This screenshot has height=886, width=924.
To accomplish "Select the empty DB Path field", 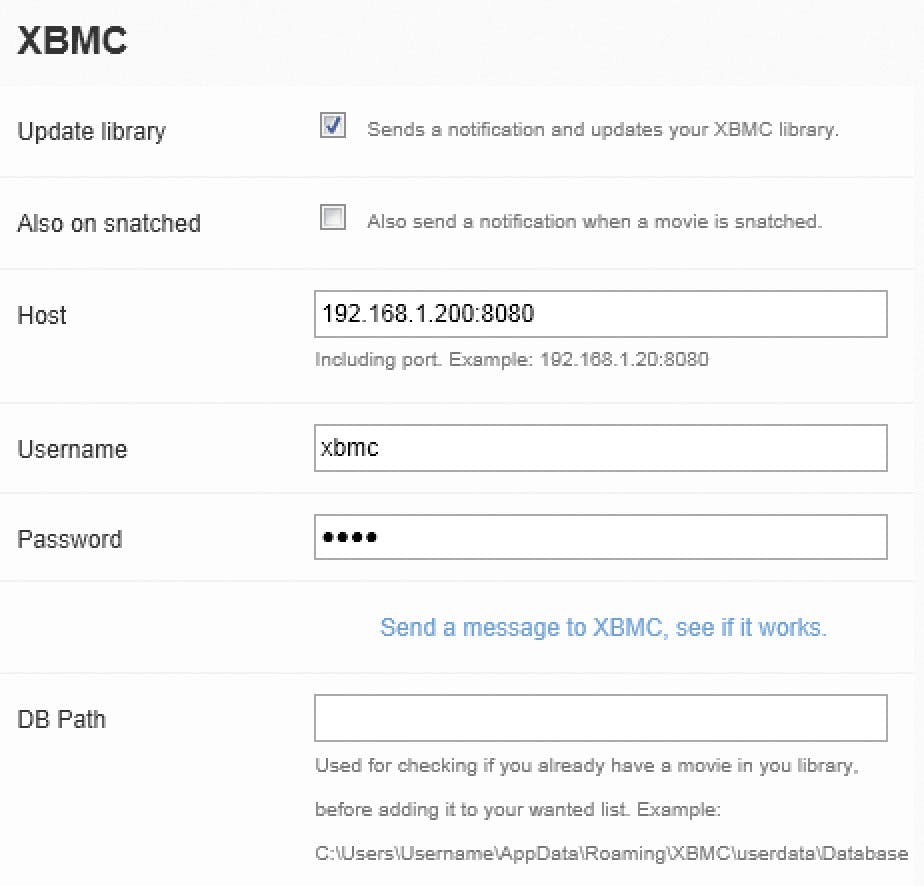I will point(600,718).
